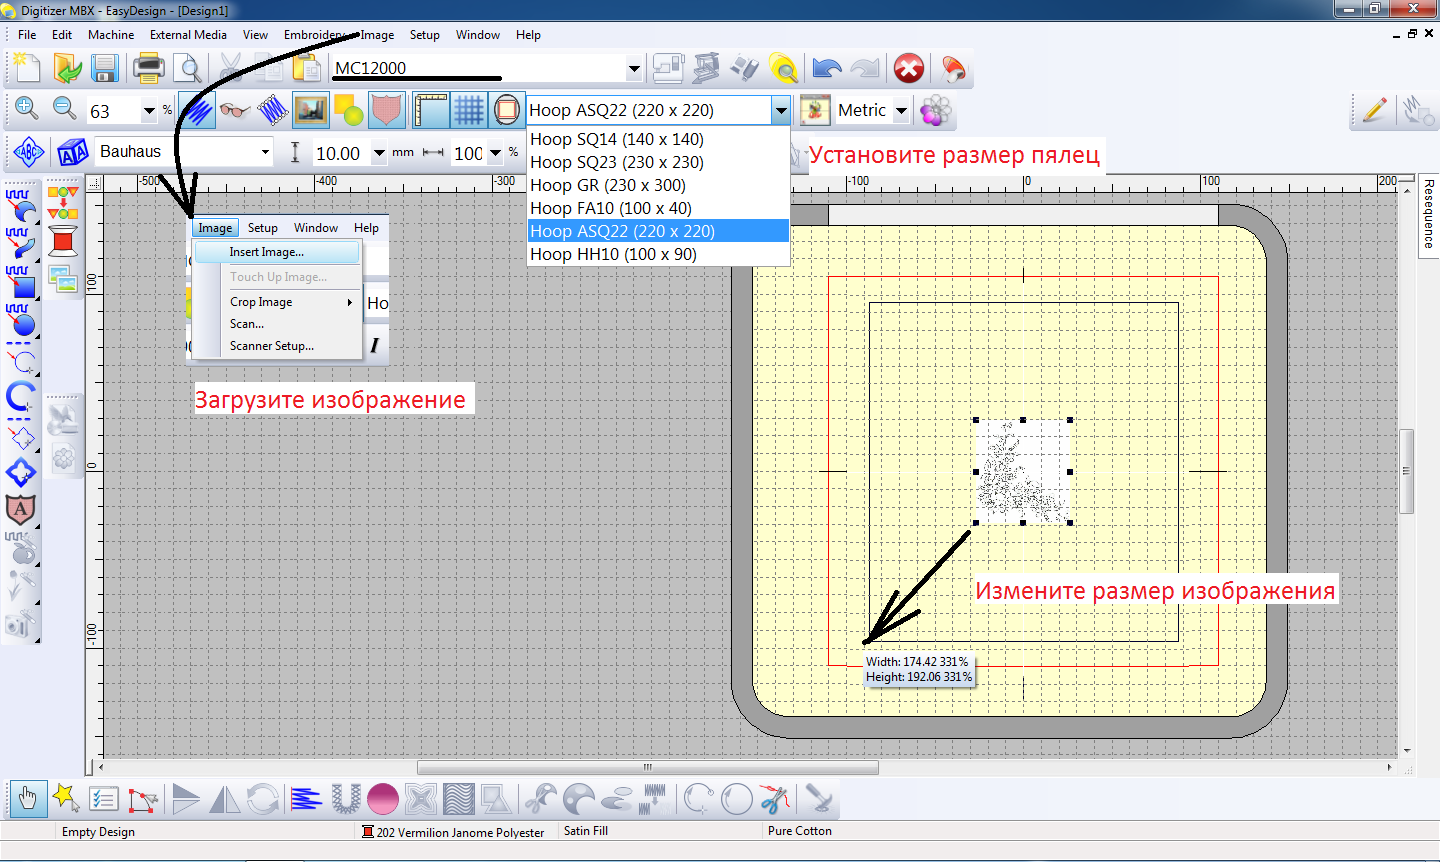Click the red X cancel icon
1440x862 pixels.
(x=908, y=68)
